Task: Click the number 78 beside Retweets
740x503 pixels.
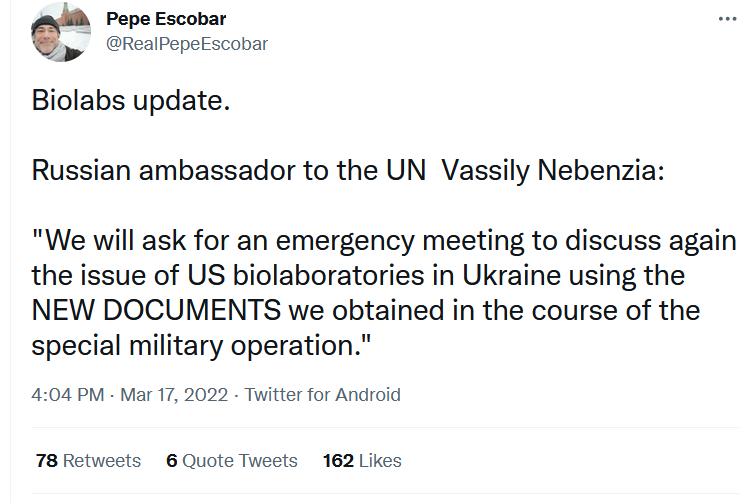Action: (x=46, y=461)
